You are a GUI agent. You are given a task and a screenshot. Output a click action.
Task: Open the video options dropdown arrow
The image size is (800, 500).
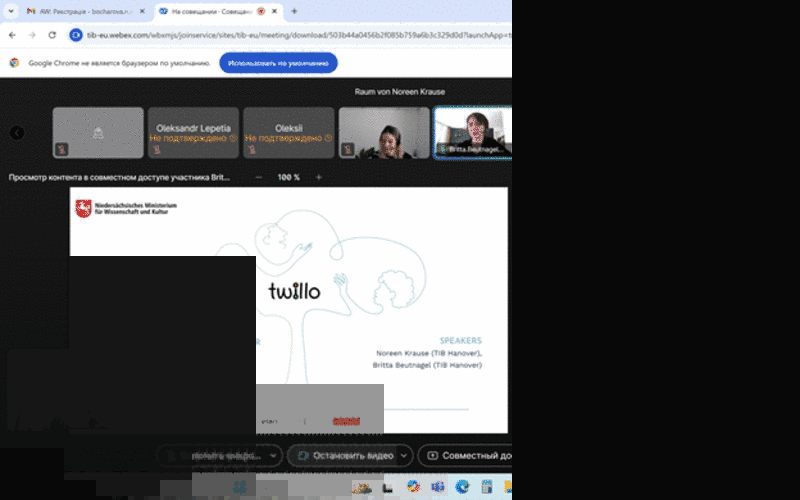[x=404, y=456]
